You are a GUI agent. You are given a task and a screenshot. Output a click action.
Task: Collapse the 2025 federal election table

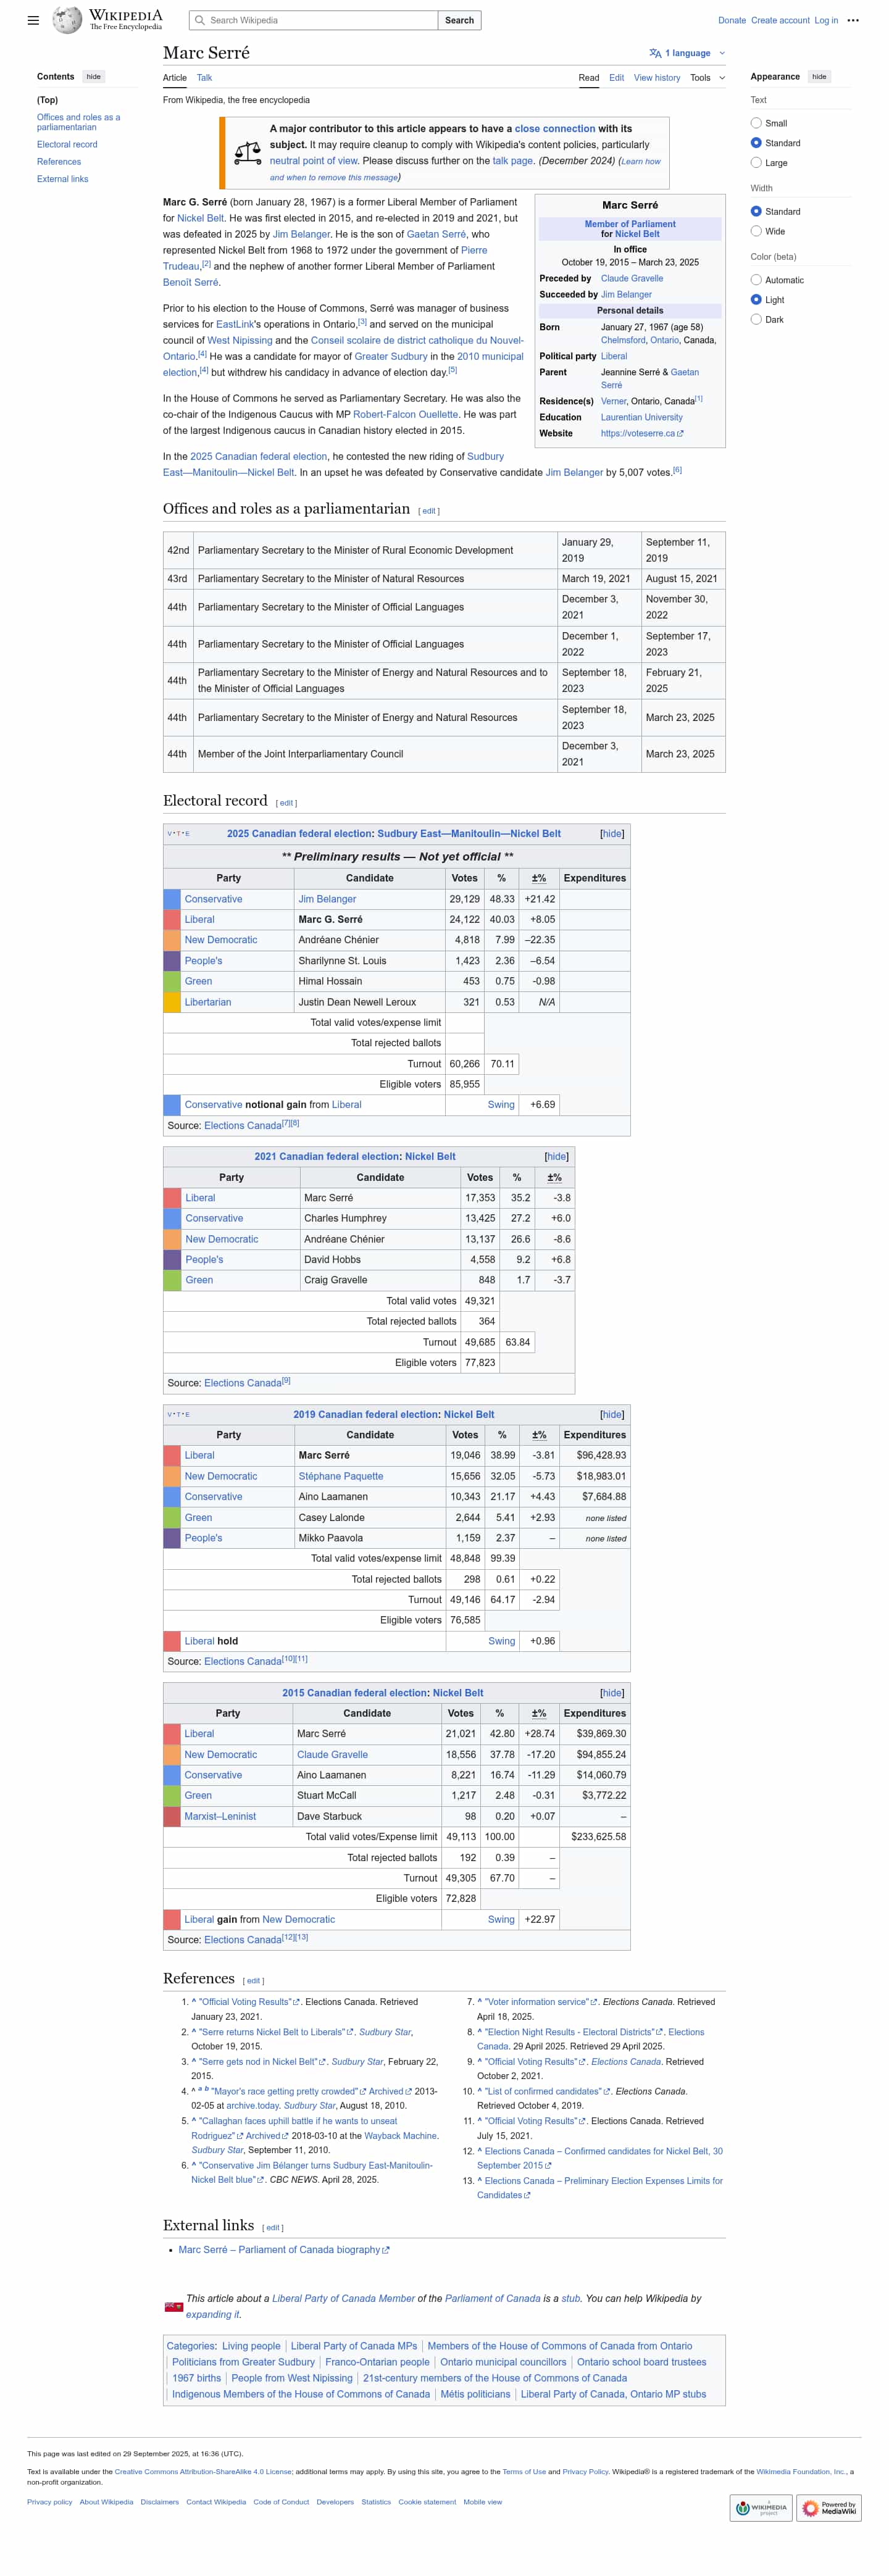[x=612, y=833]
